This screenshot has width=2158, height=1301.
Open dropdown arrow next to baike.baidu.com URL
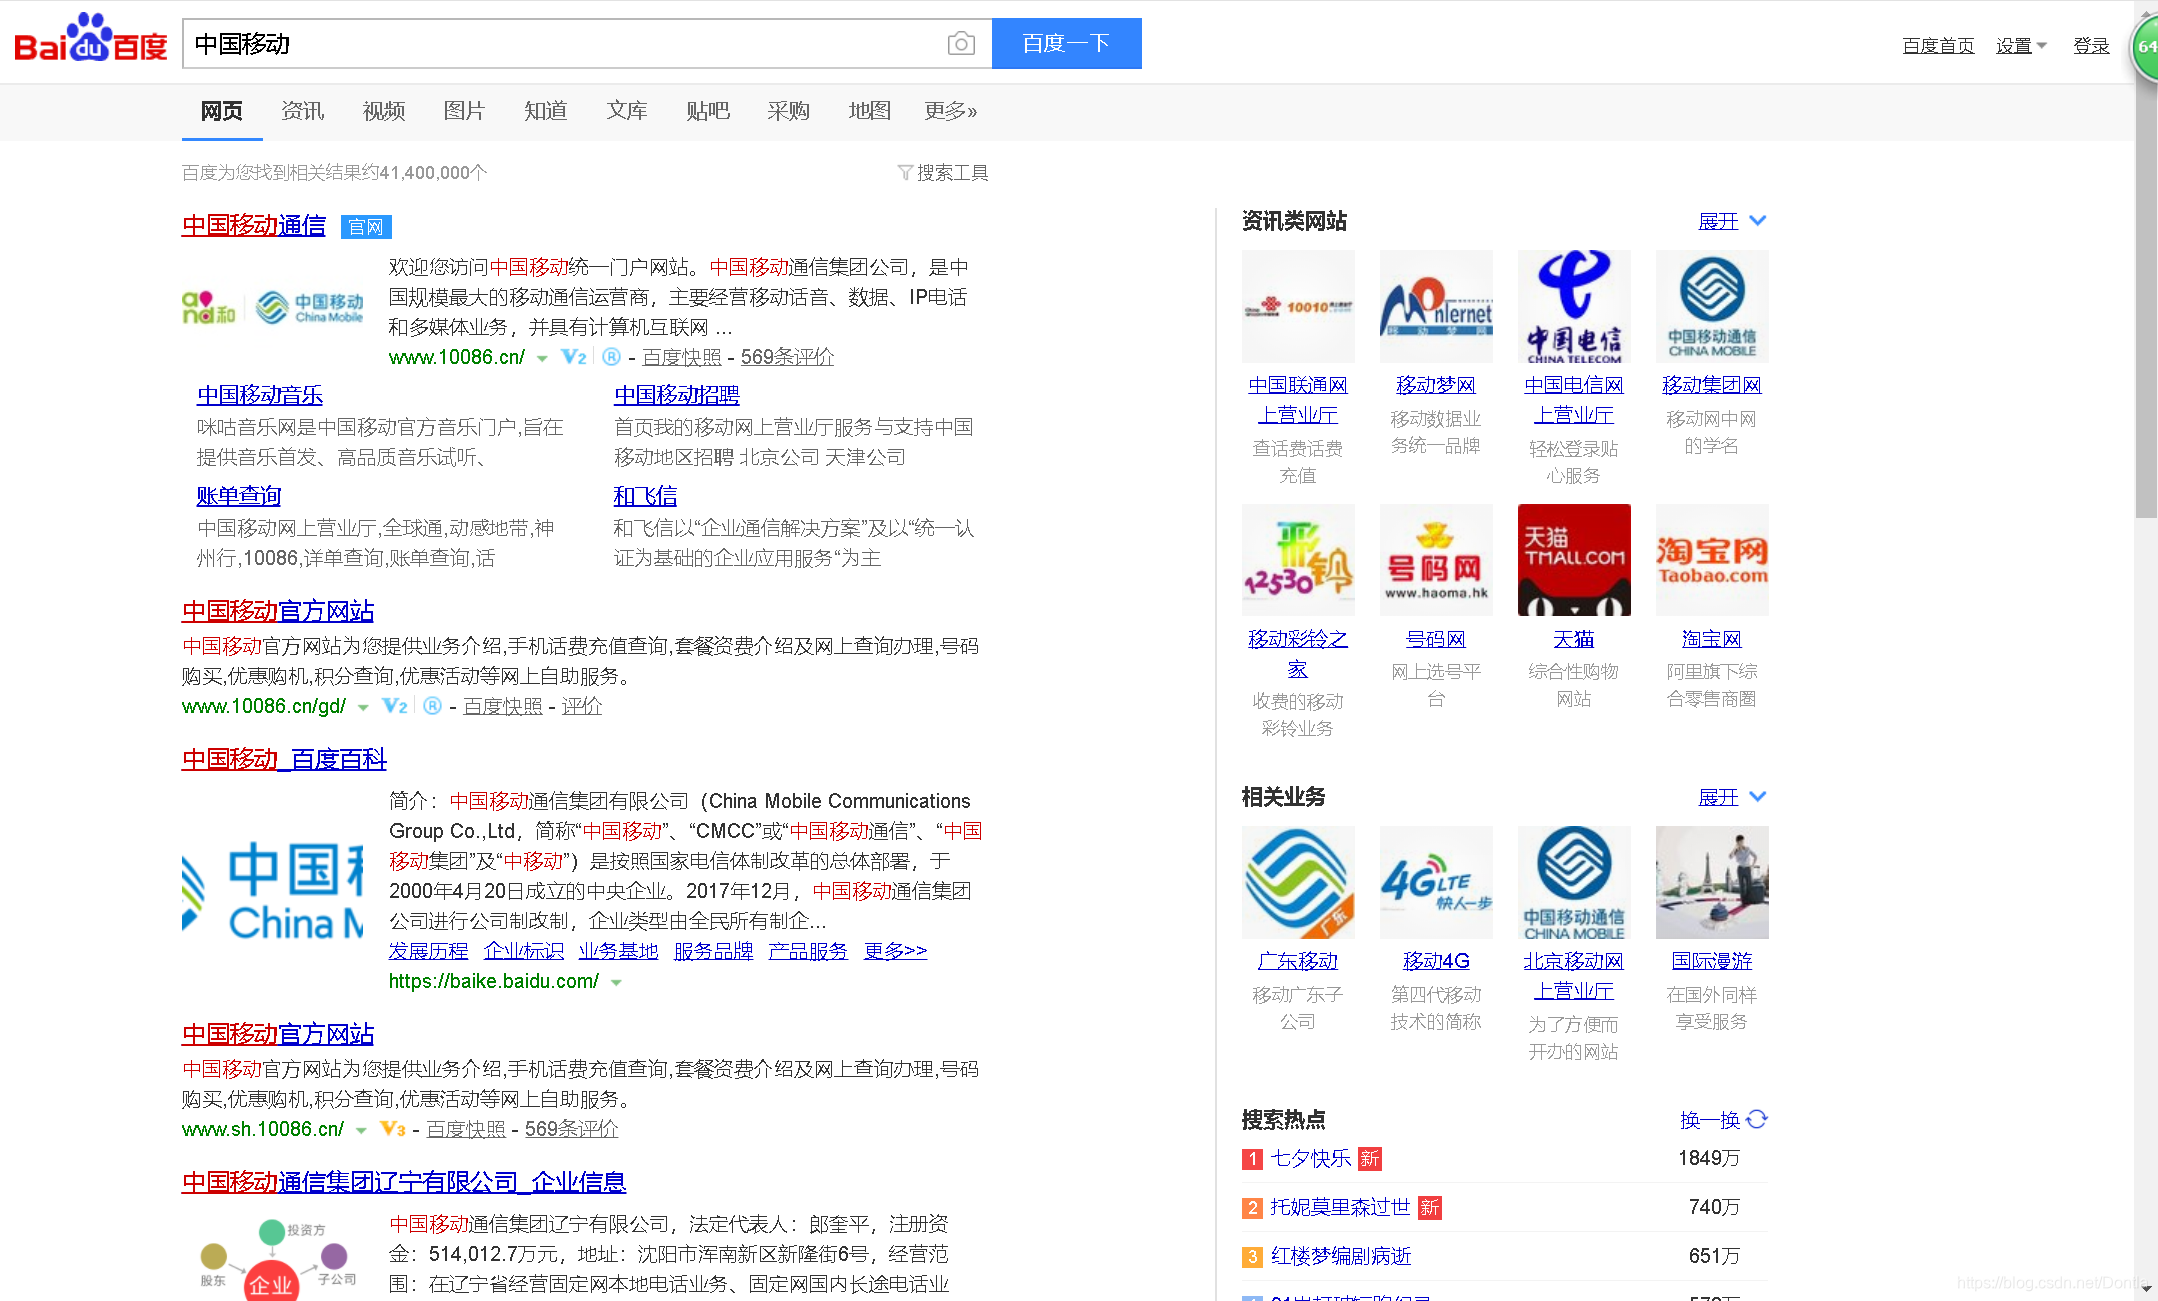617,982
